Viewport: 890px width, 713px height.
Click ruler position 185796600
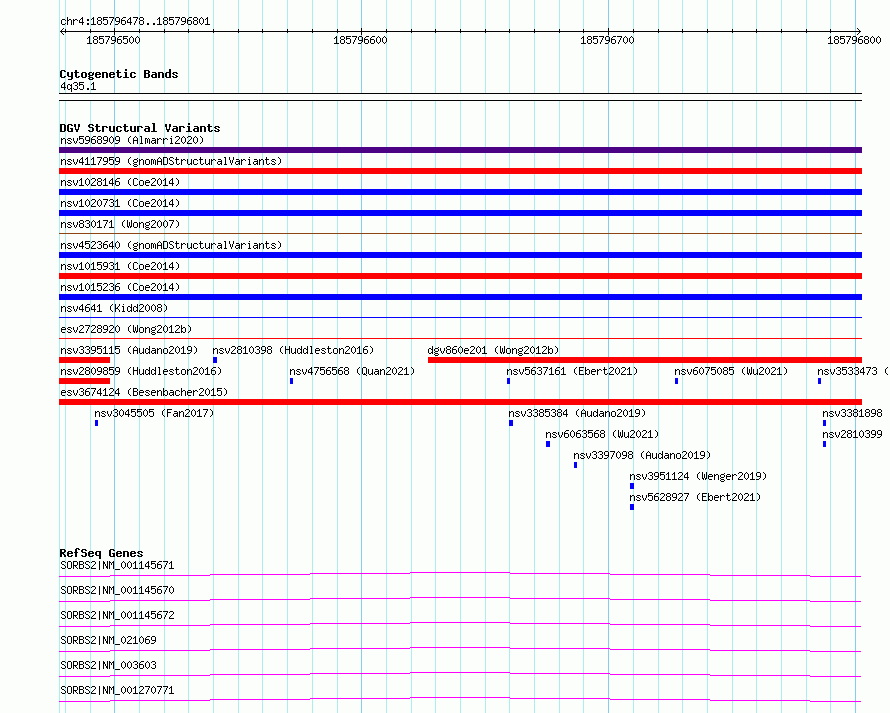pyautogui.click(x=360, y=40)
